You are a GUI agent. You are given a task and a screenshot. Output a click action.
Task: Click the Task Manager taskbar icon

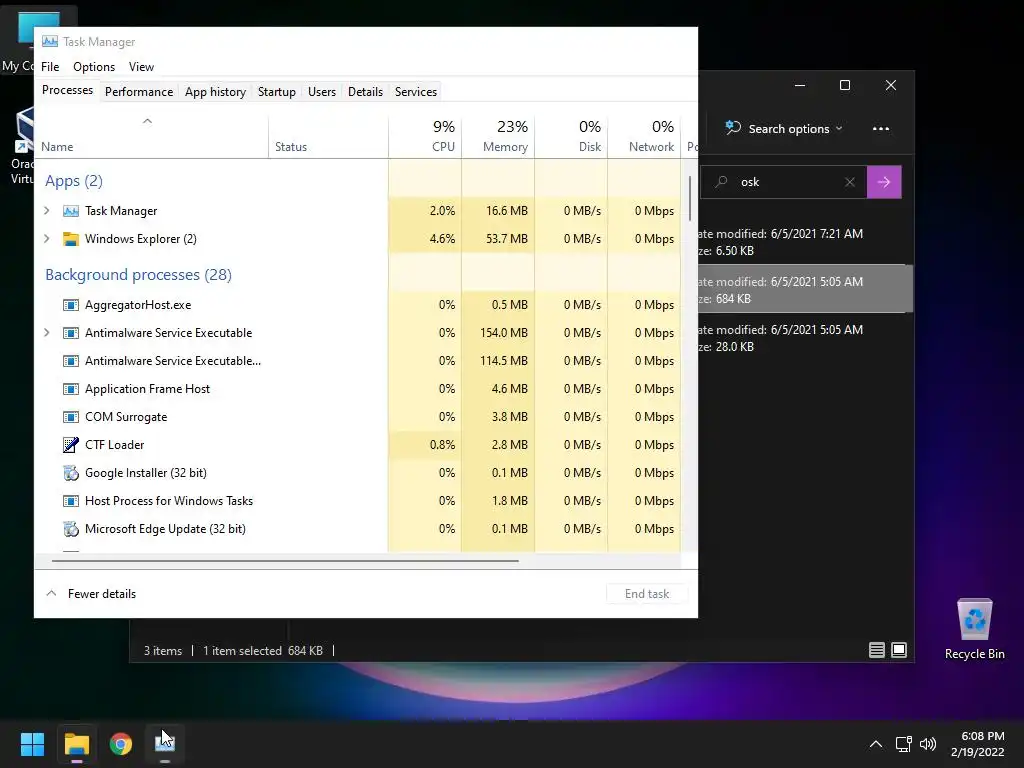[165, 744]
